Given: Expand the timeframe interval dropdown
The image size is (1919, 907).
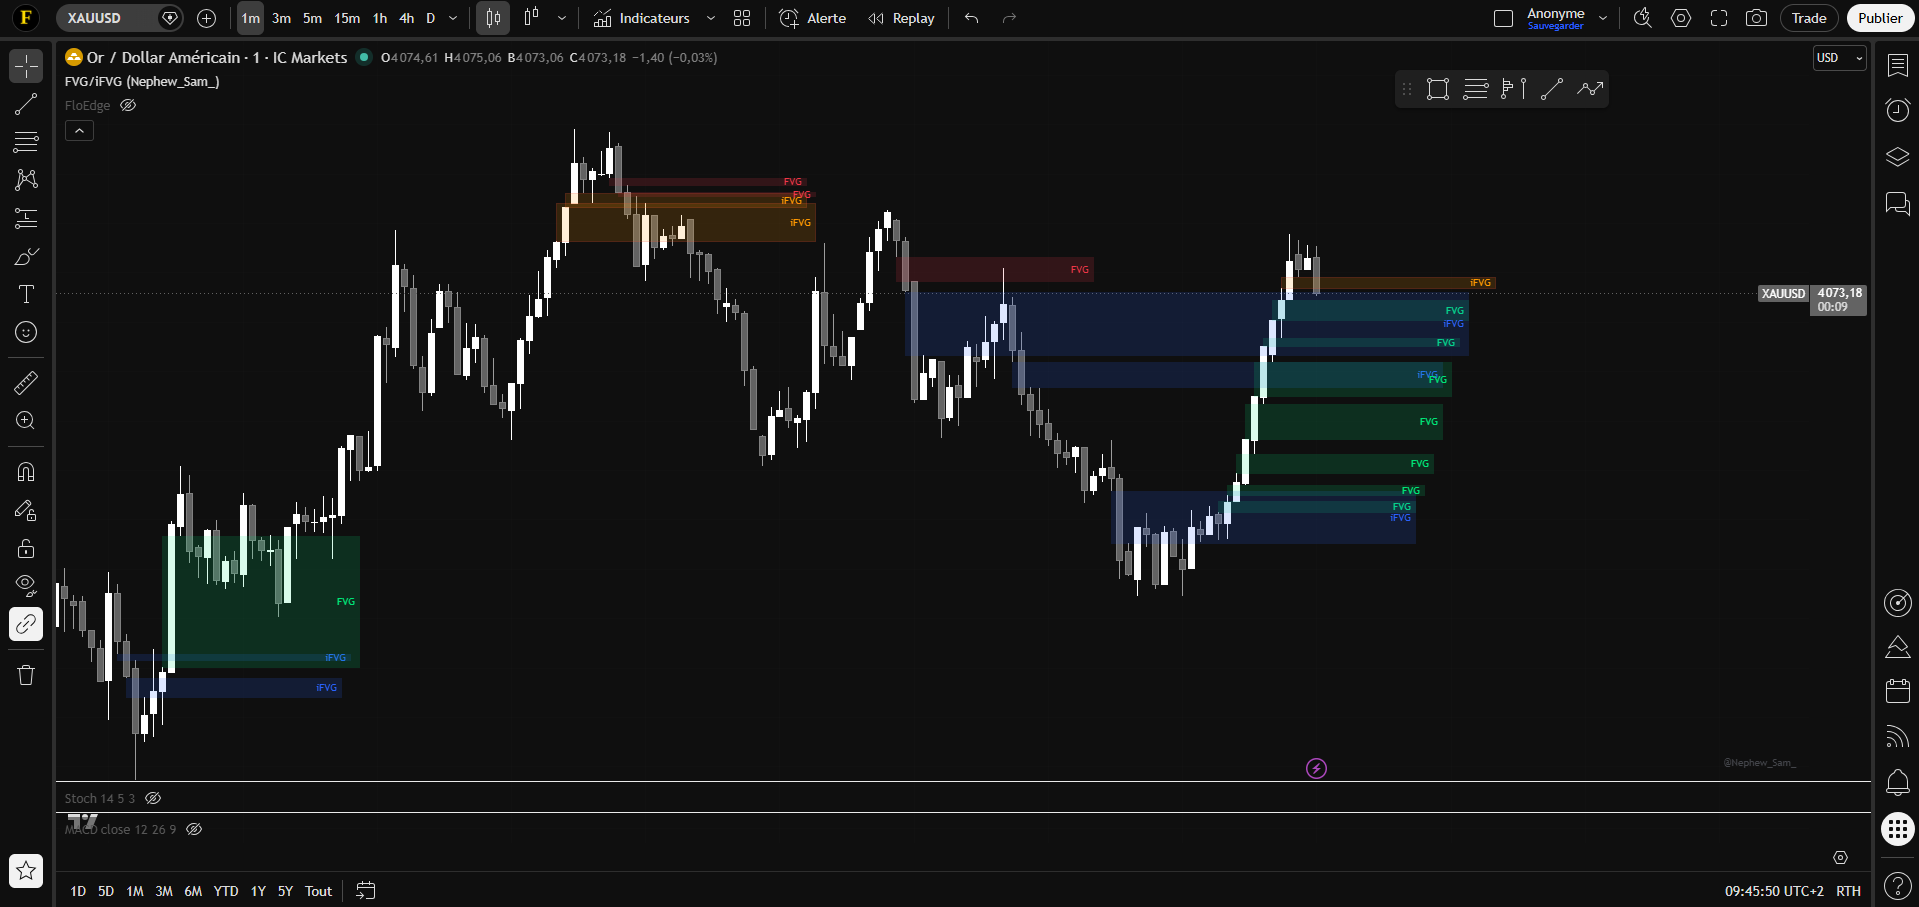Looking at the screenshot, I should click(x=453, y=18).
